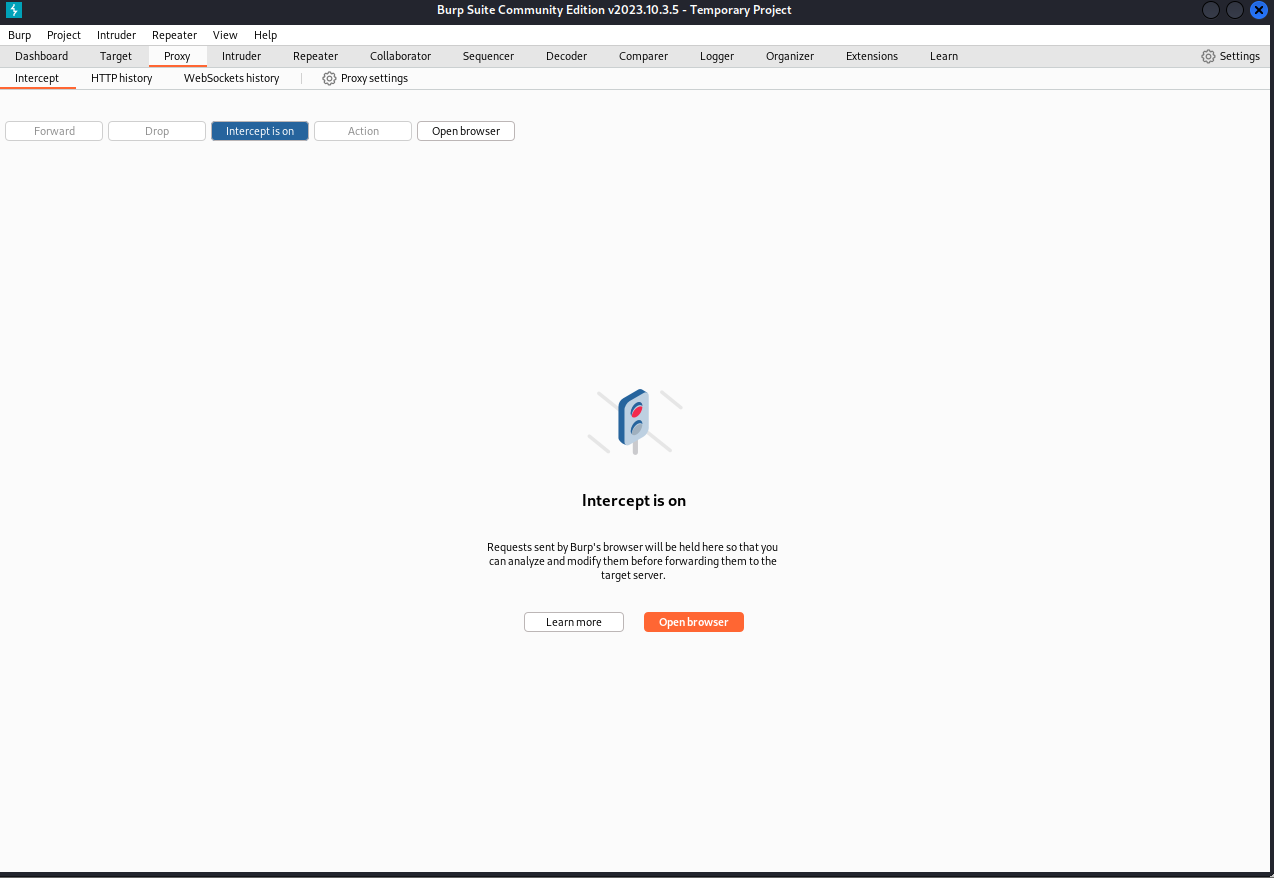Switch to the Dashboard tab
1274x878 pixels.
[x=42, y=56]
